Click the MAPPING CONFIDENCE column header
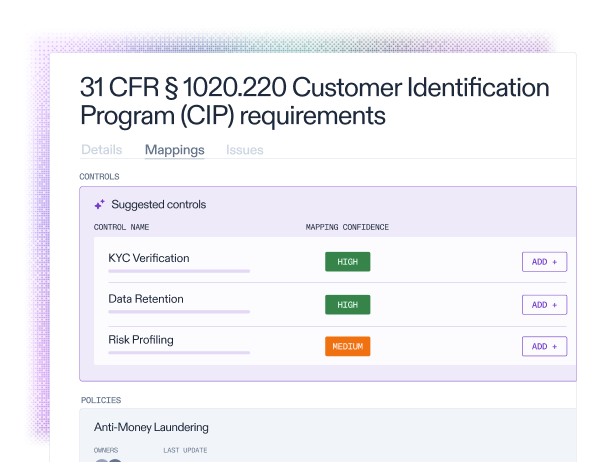This screenshot has width=604, height=462. (347, 227)
